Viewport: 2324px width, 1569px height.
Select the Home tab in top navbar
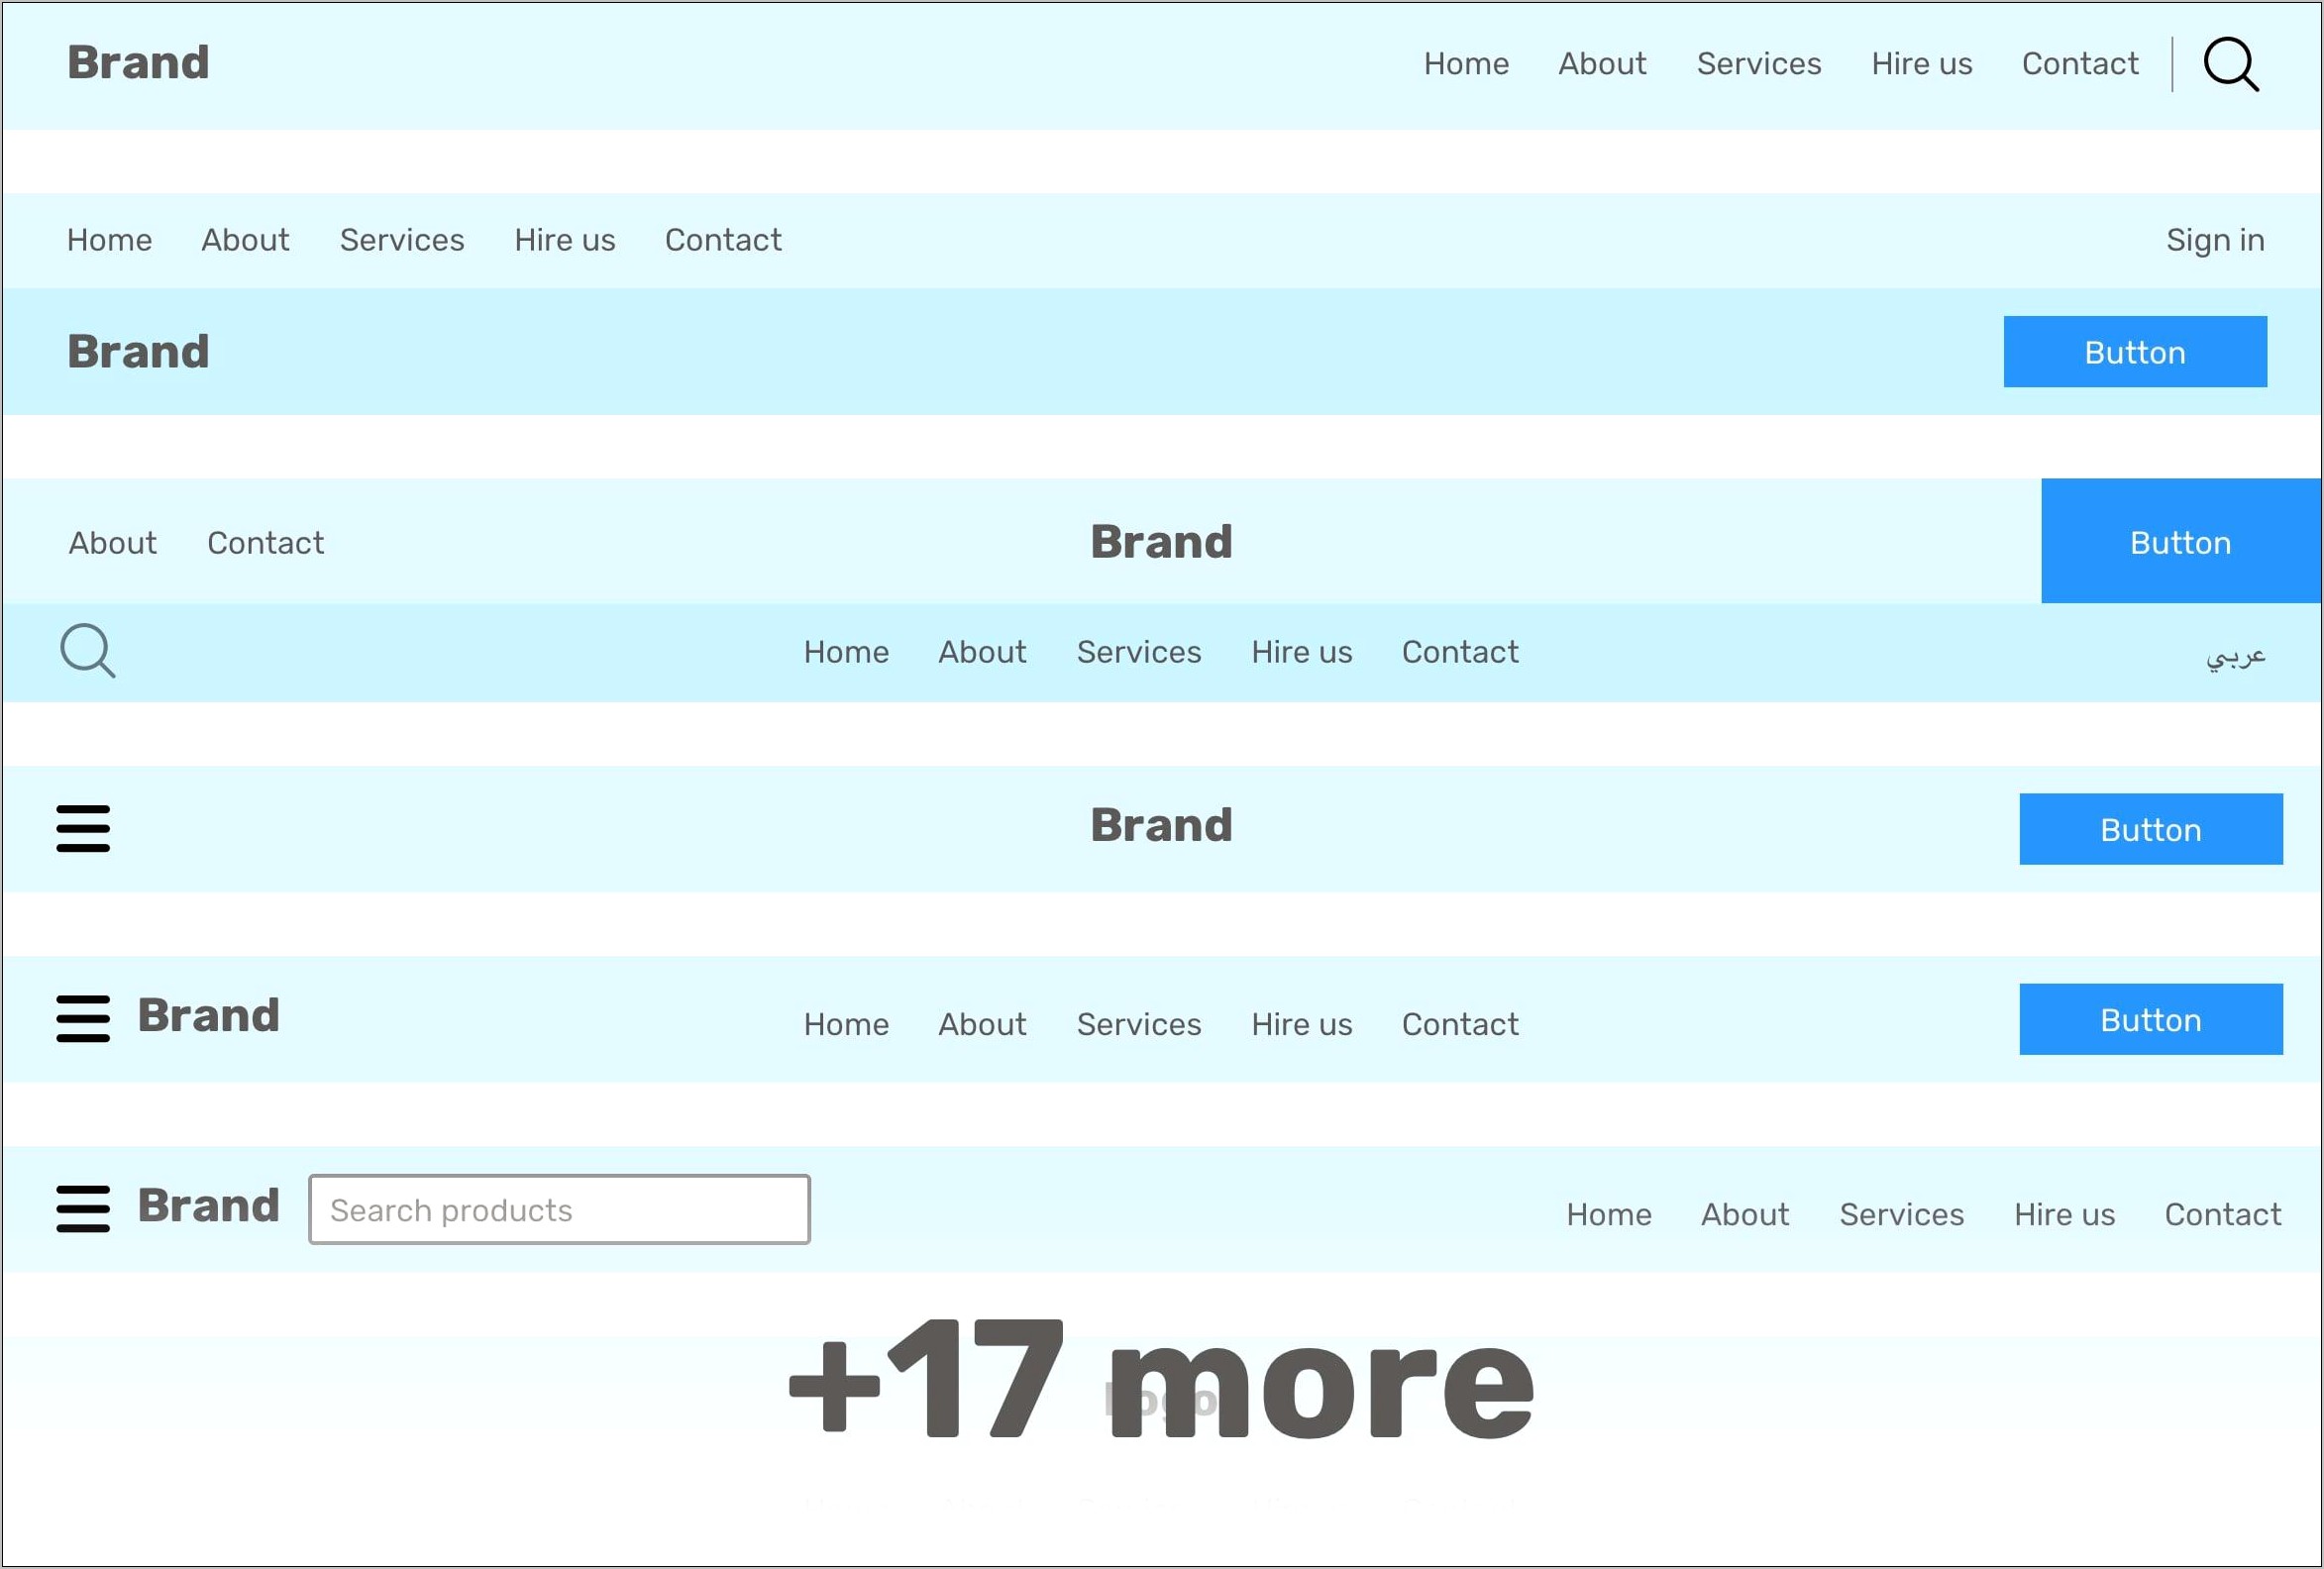coord(1466,63)
